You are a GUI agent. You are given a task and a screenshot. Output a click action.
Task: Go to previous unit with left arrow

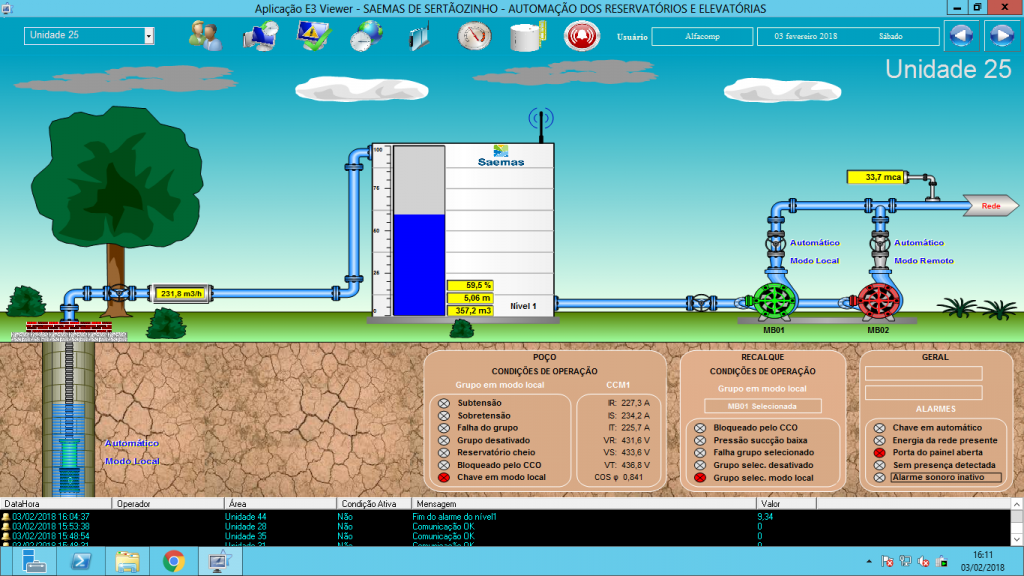point(961,36)
